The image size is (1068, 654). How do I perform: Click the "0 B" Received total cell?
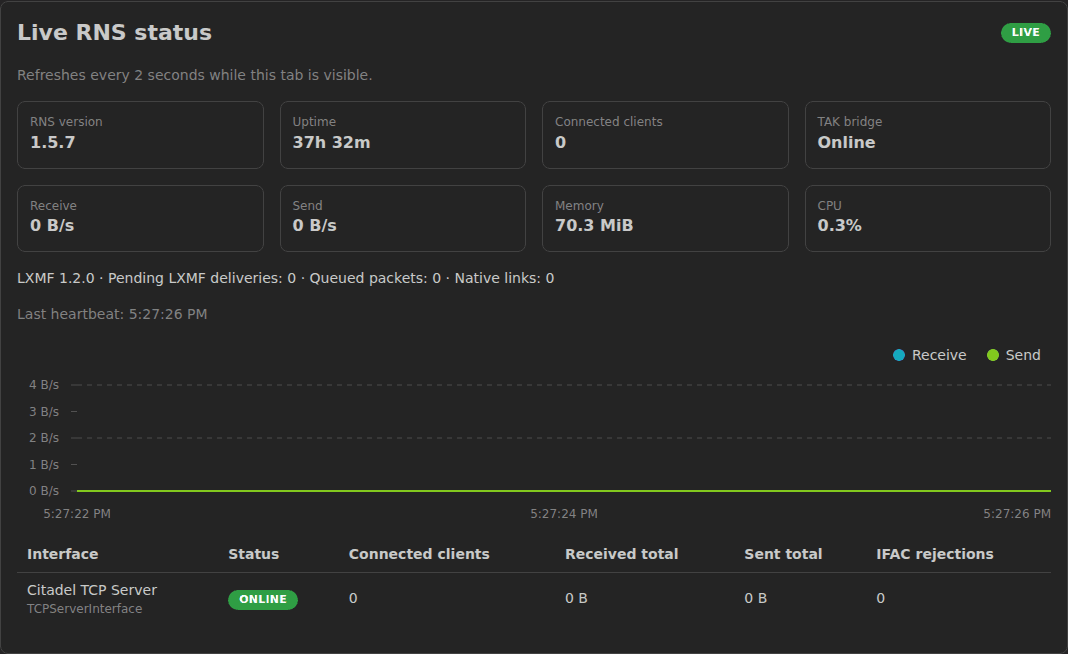[x=576, y=598]
